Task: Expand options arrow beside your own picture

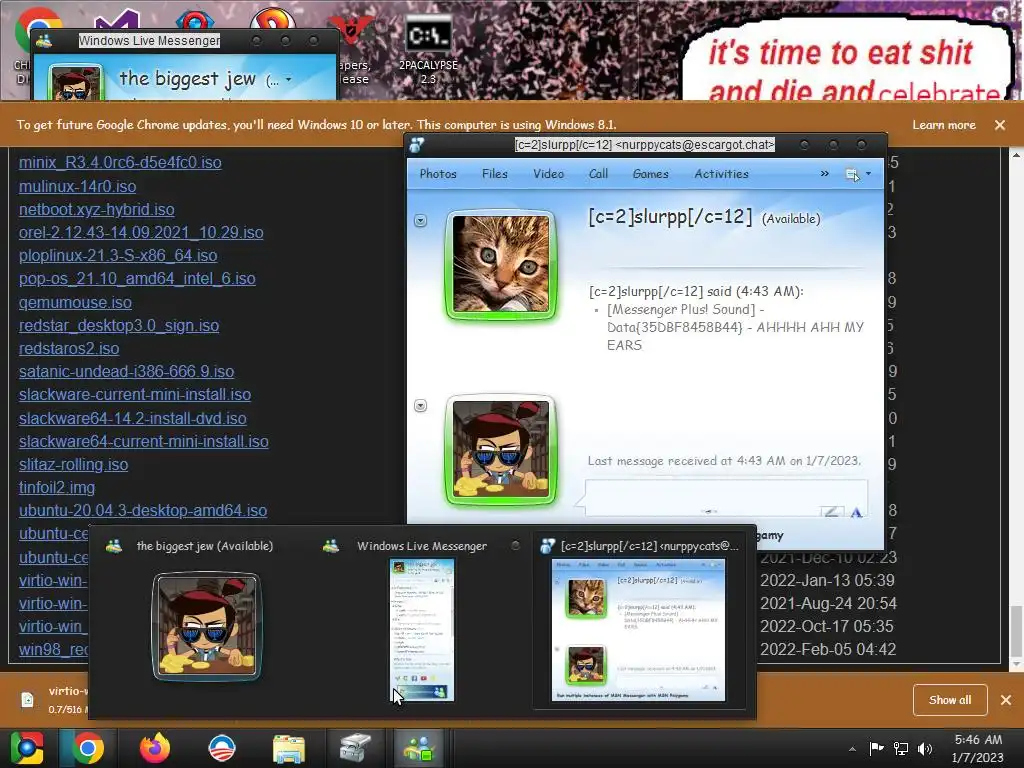Action: click(421, 406)
